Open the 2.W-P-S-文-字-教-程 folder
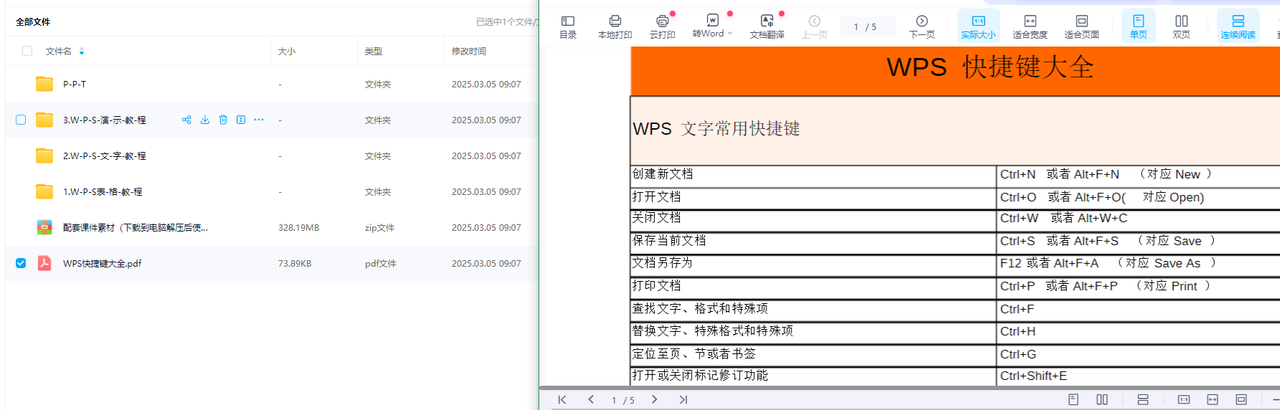The image size is (1280, 410). click(105, 156)
